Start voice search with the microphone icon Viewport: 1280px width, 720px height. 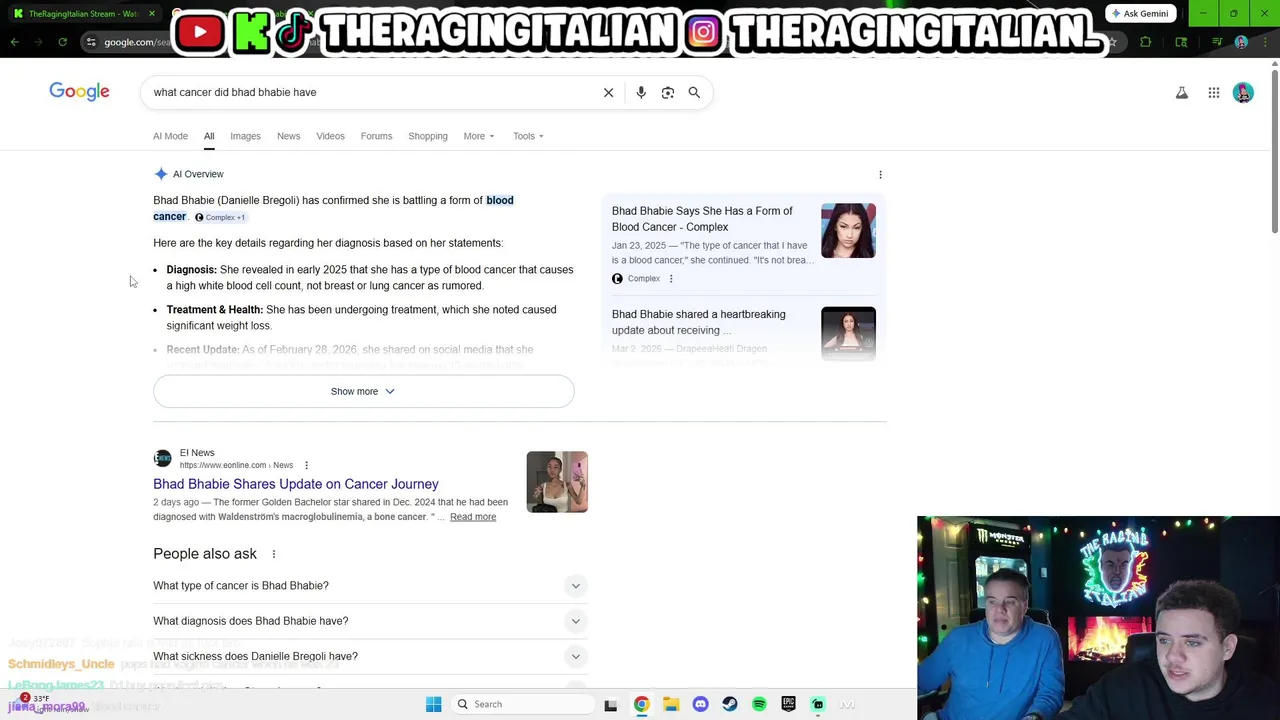(641, 92)
